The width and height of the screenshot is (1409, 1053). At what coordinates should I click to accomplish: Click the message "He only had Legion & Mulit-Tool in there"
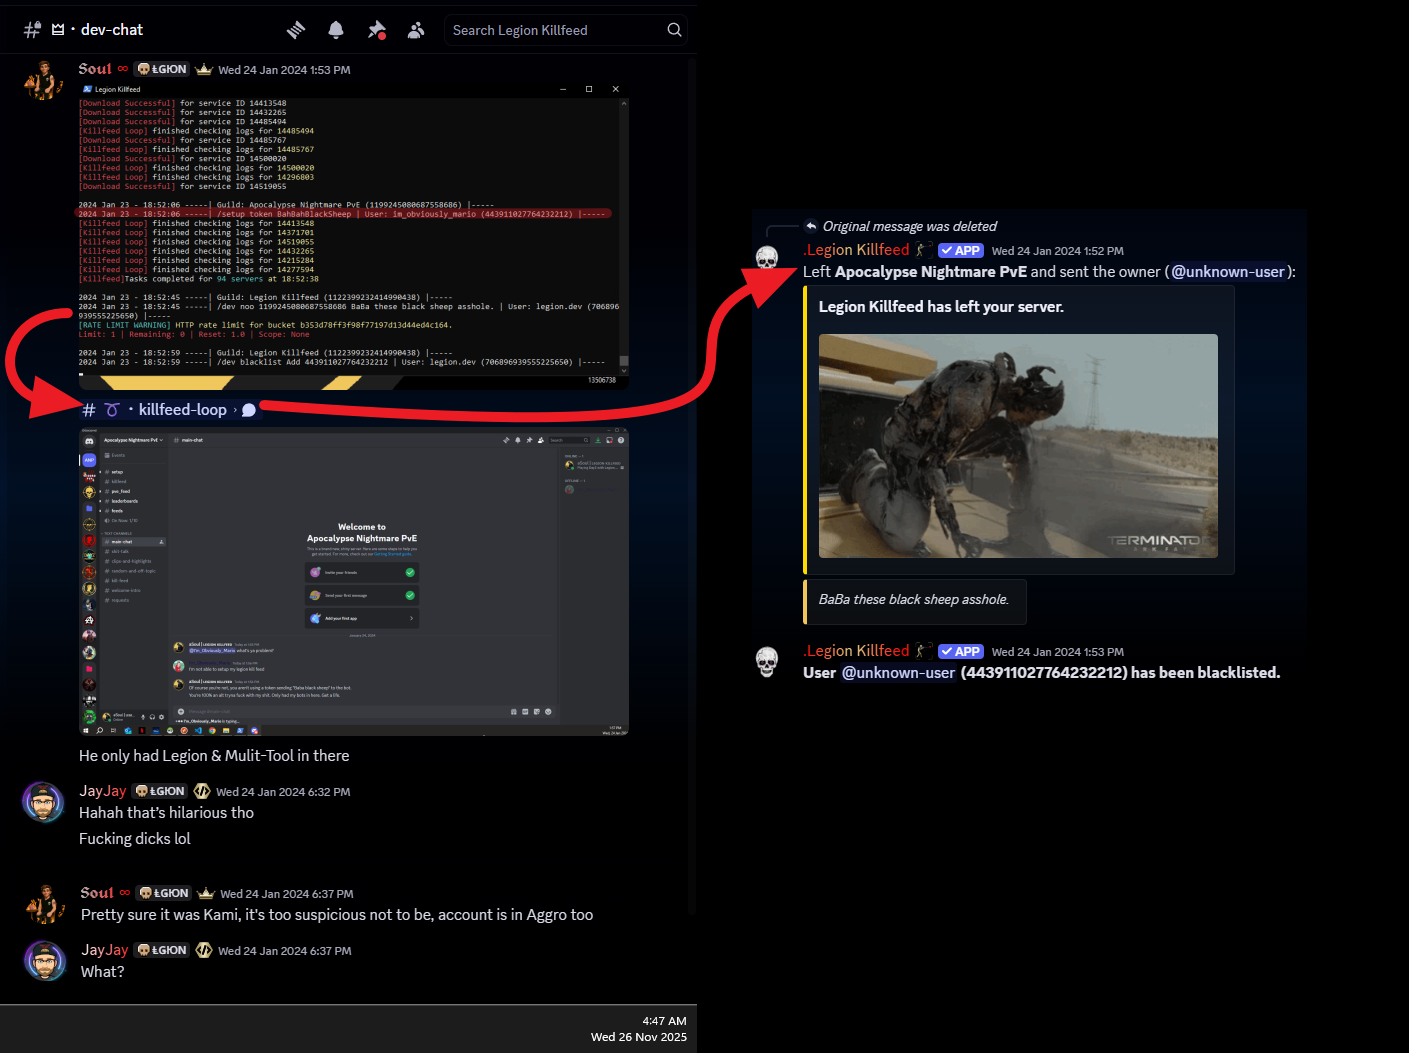[x=214, y=756]
